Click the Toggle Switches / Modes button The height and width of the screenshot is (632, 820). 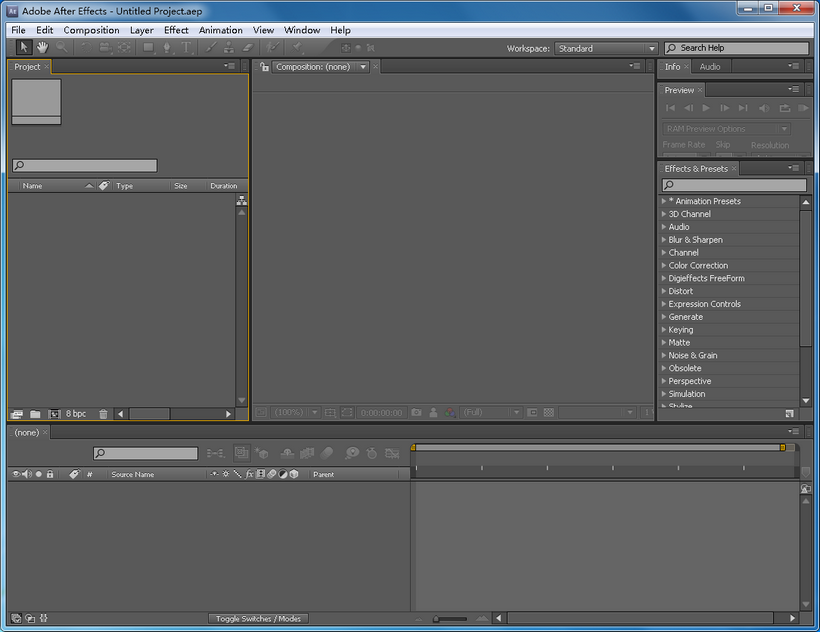click(x=258, y=618)
